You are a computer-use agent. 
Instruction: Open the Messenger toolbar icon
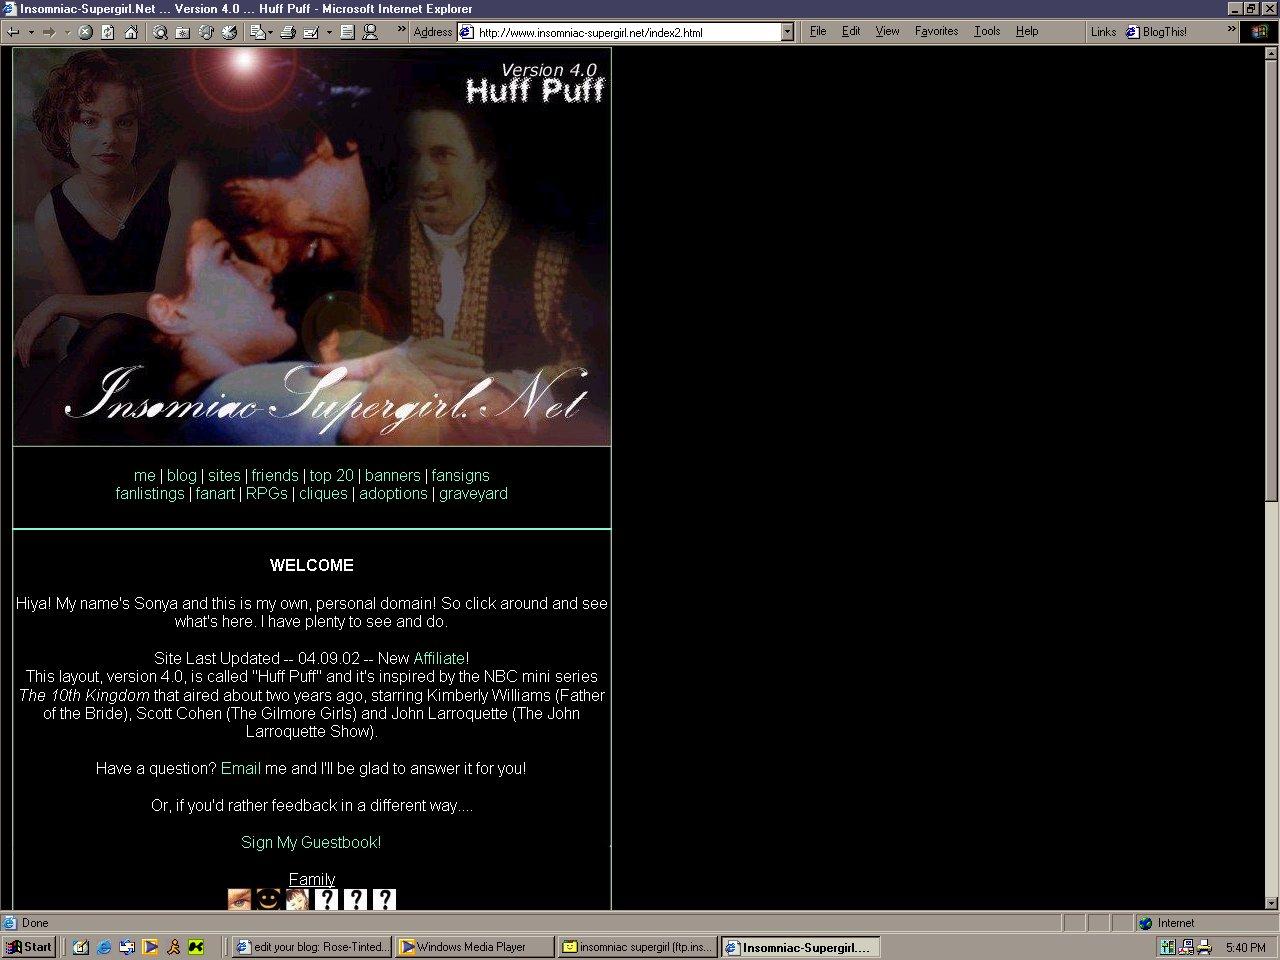370,32
